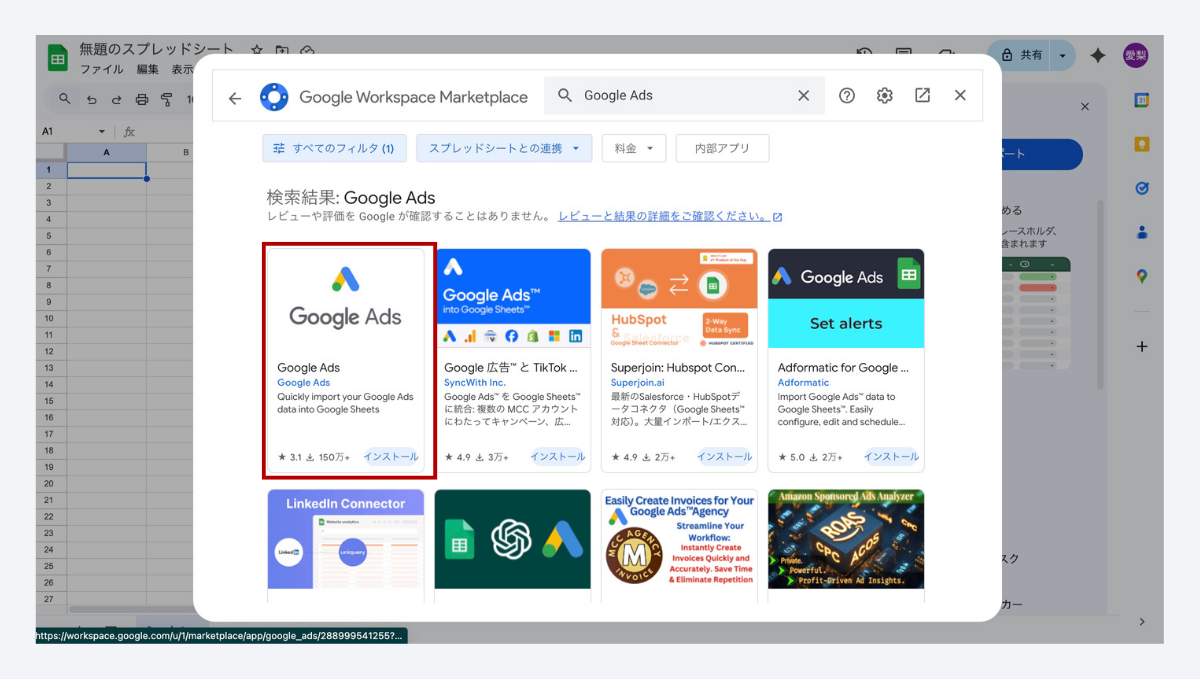
Task: Select cell A1 in the spreadsheet
Action: 106,170
